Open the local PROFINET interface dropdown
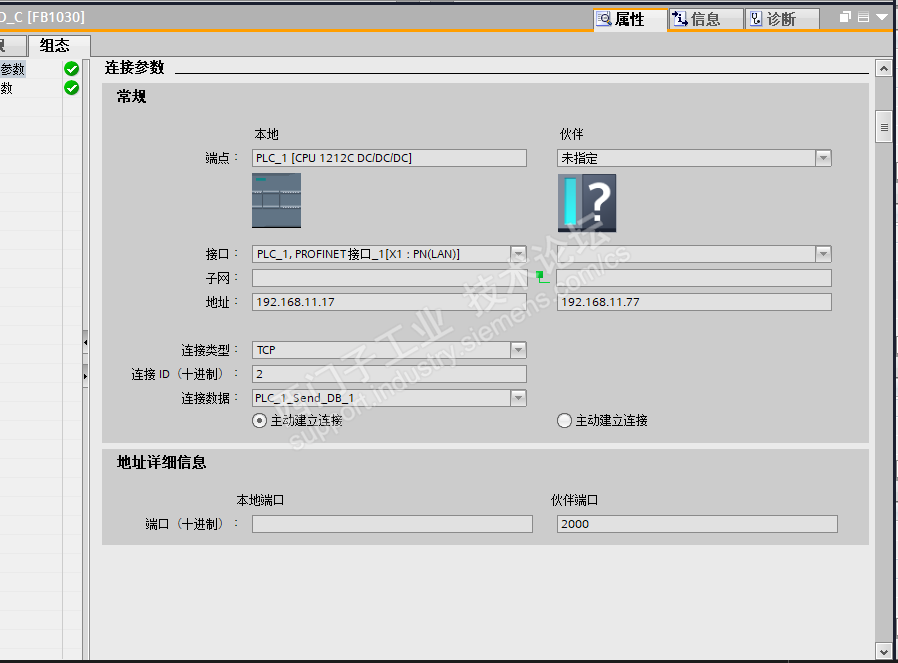The image size is (898, 663). tap(518, 254)
